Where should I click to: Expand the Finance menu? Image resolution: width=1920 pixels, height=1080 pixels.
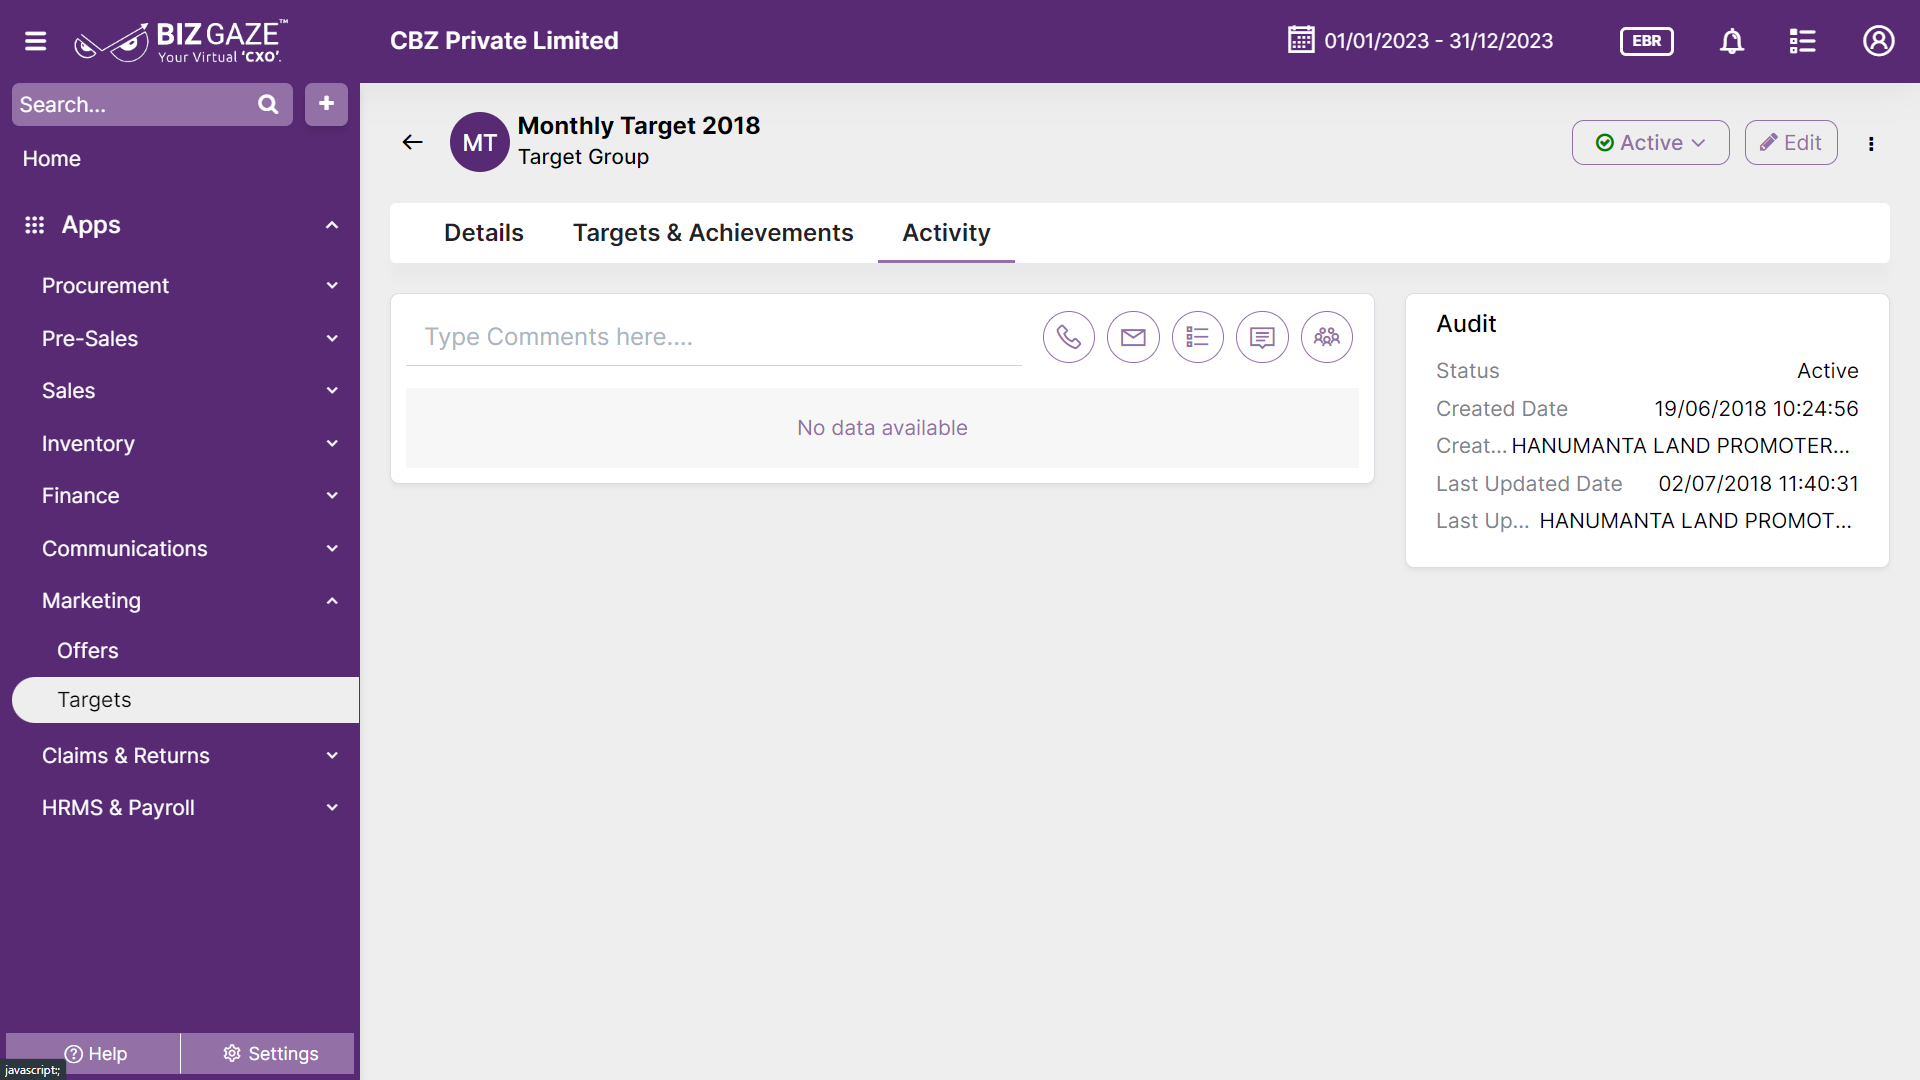tap(190, 496)
